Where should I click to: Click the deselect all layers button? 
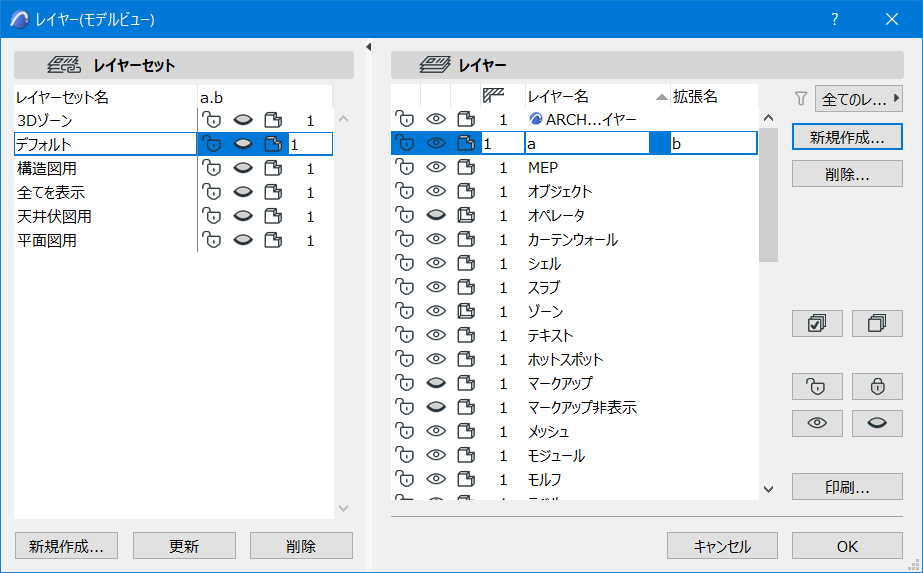click(x=877, y=323)
